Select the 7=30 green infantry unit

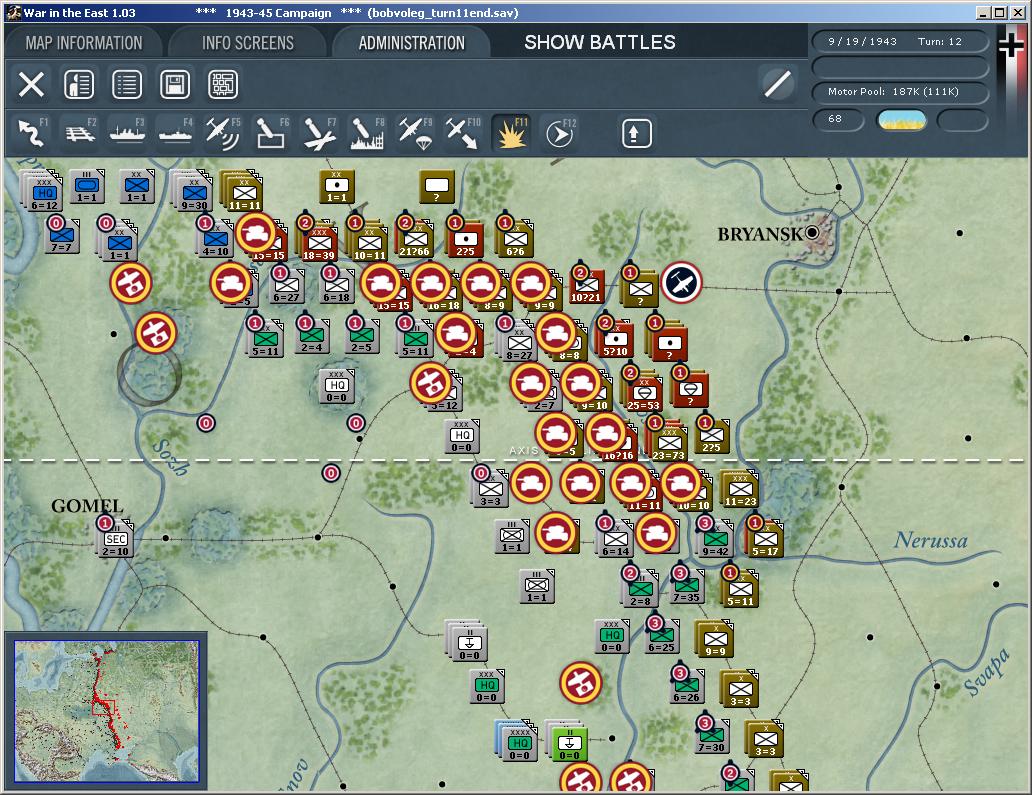point(711,736)
